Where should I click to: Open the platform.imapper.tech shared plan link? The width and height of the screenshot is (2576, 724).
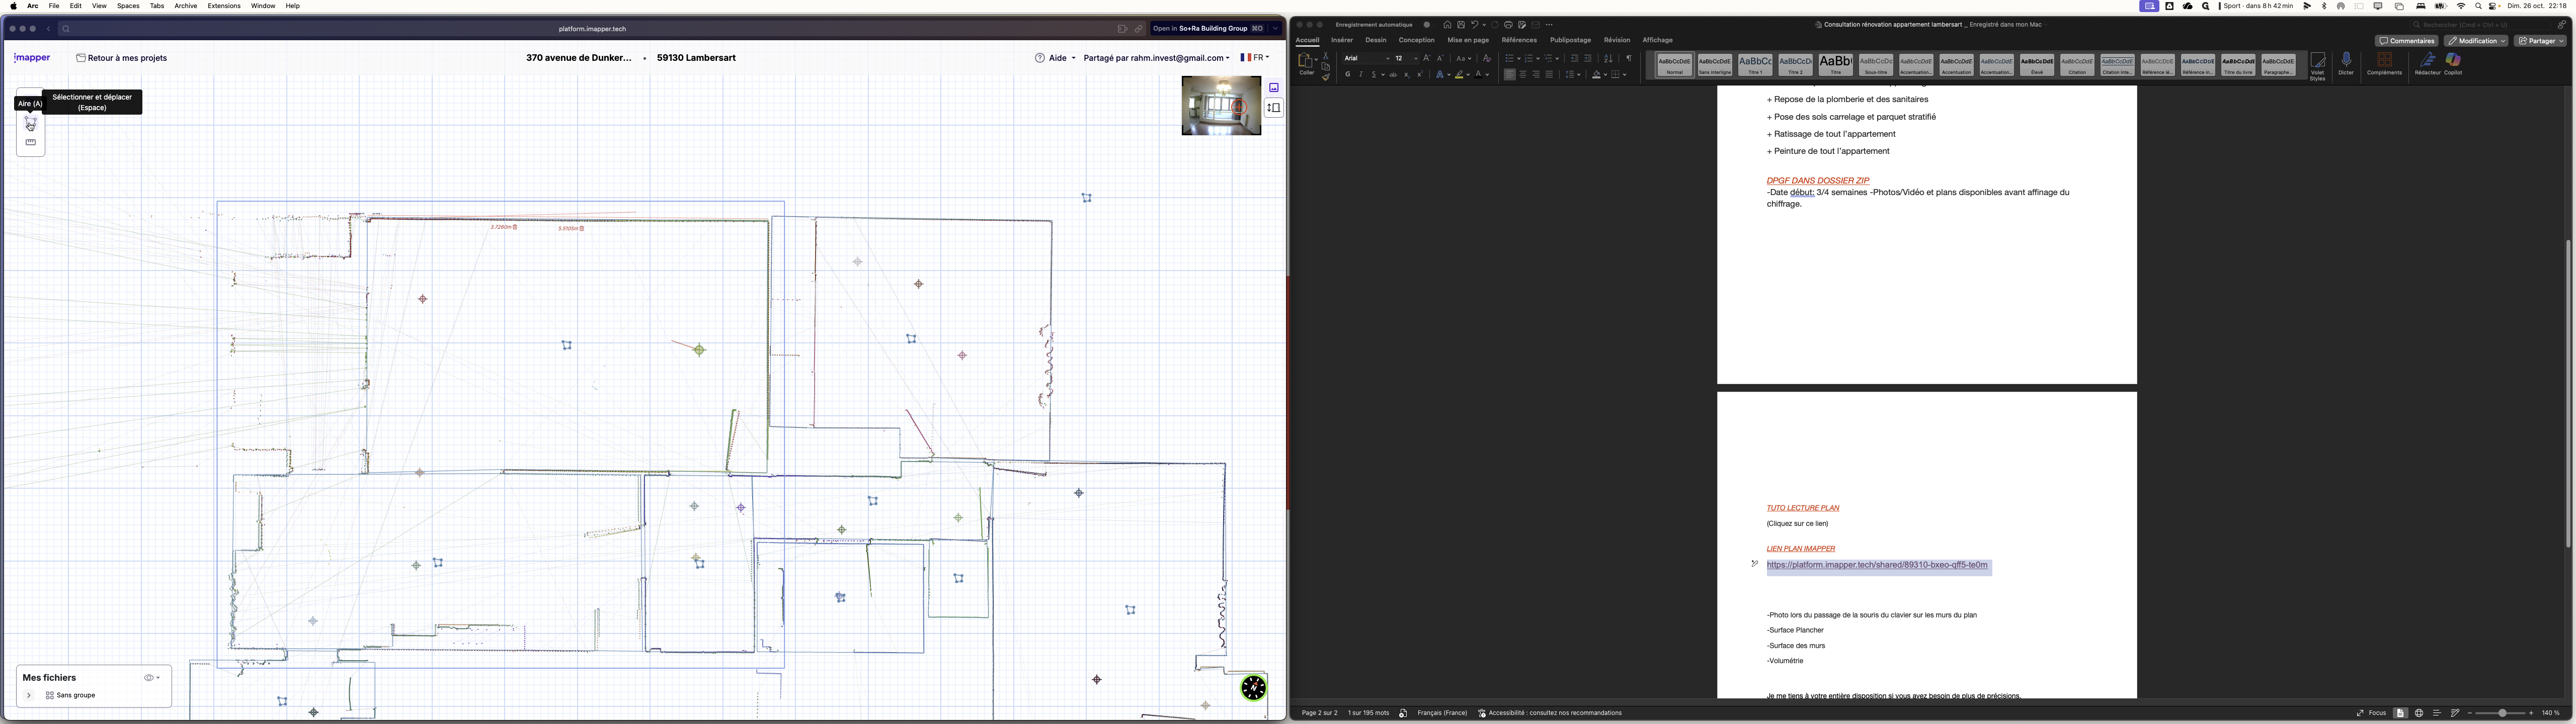(x=1877, y=565)
